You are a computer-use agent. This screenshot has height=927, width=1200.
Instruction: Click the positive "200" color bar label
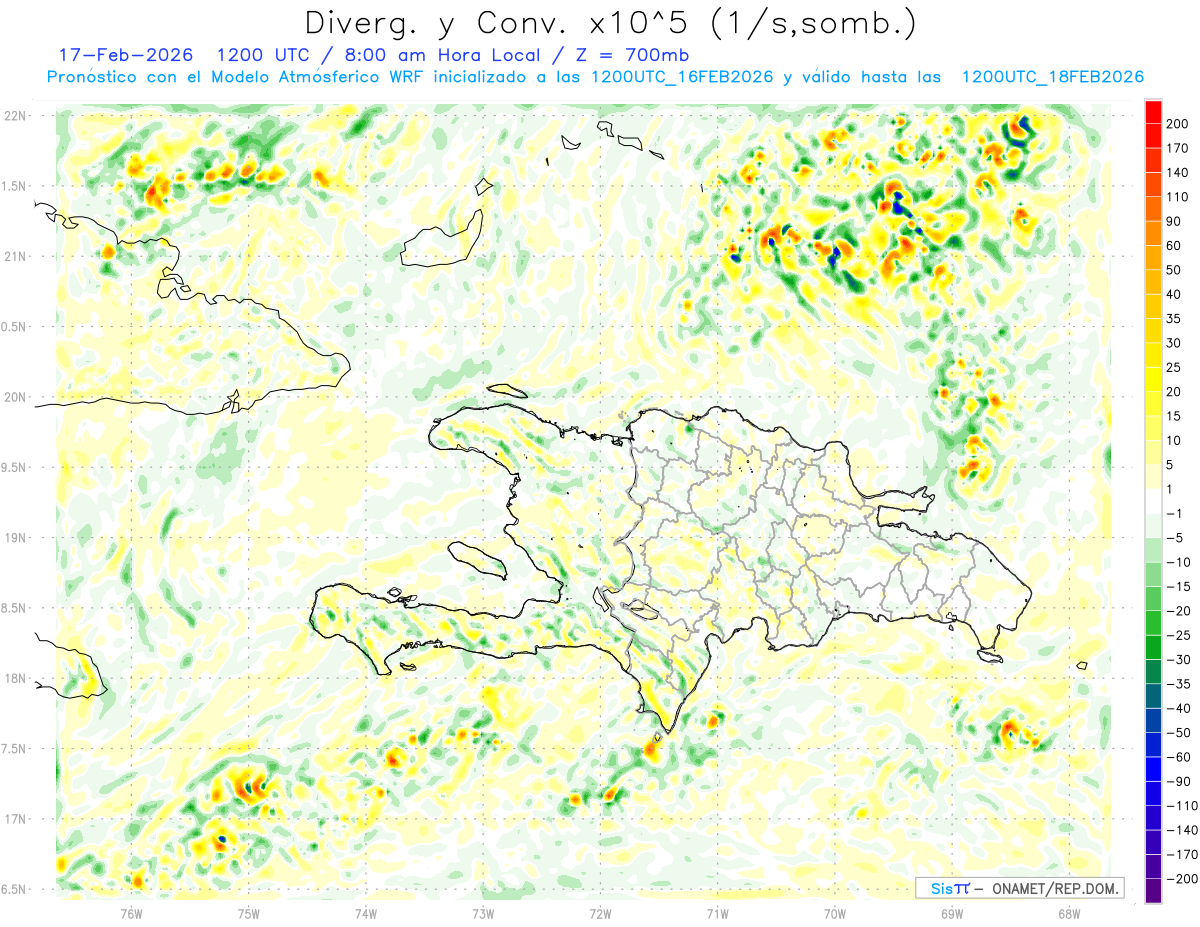pos(1178,124)
